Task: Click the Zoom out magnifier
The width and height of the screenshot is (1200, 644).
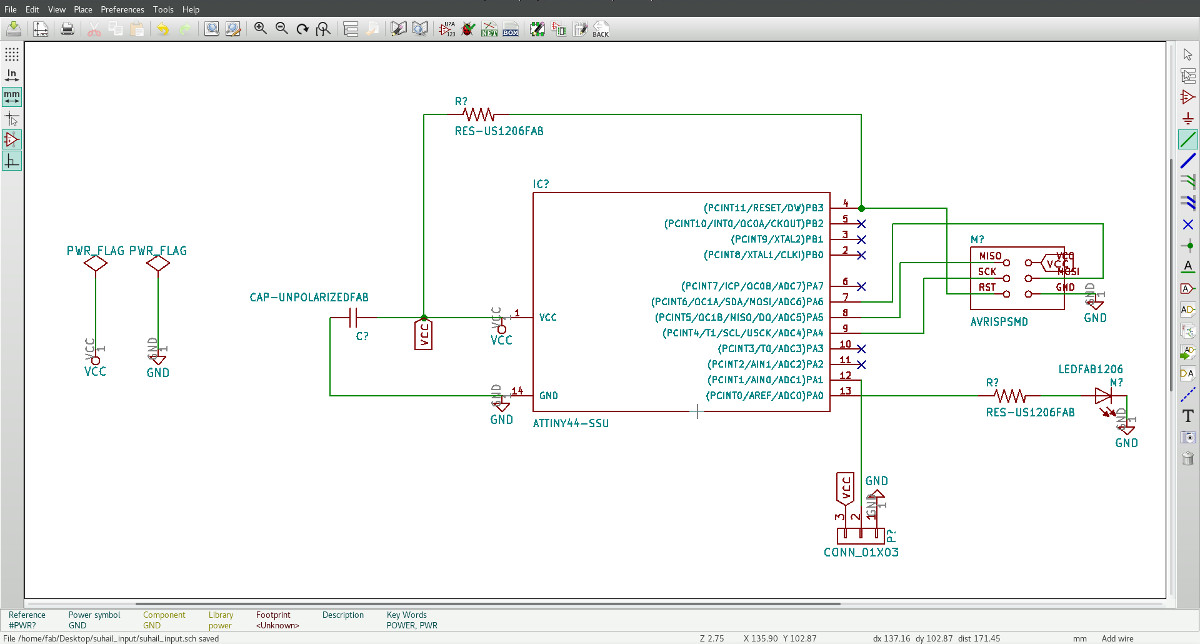Action: coord(282,29)
